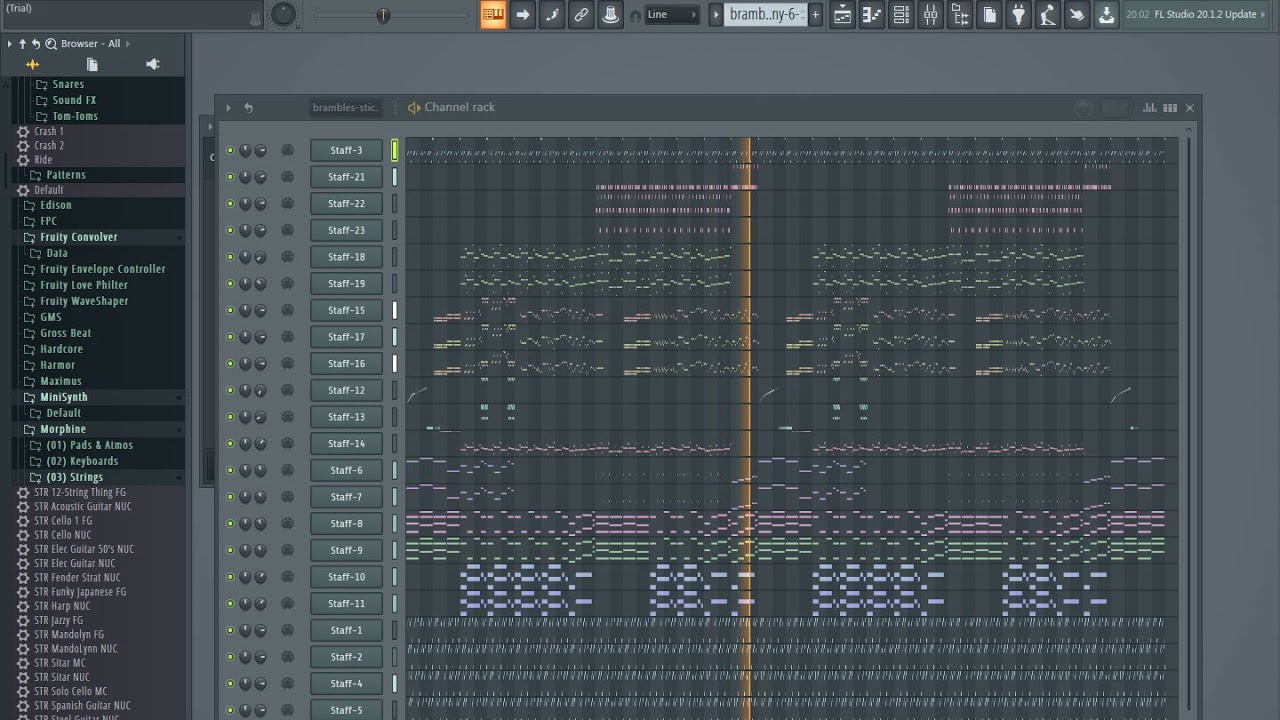Screen dimensions: 1280x720
Task: Open the Line snap dropdown
Action: click(672, 14)
